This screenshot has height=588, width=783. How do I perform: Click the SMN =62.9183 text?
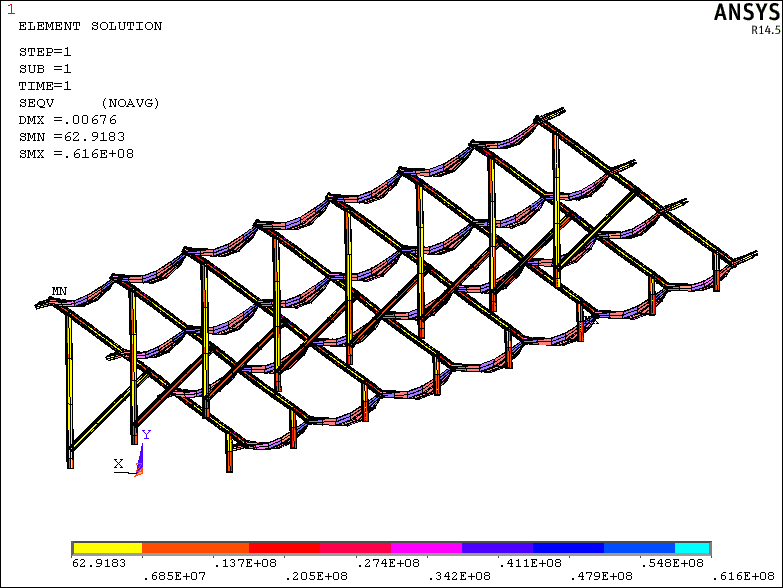point(72,137)
